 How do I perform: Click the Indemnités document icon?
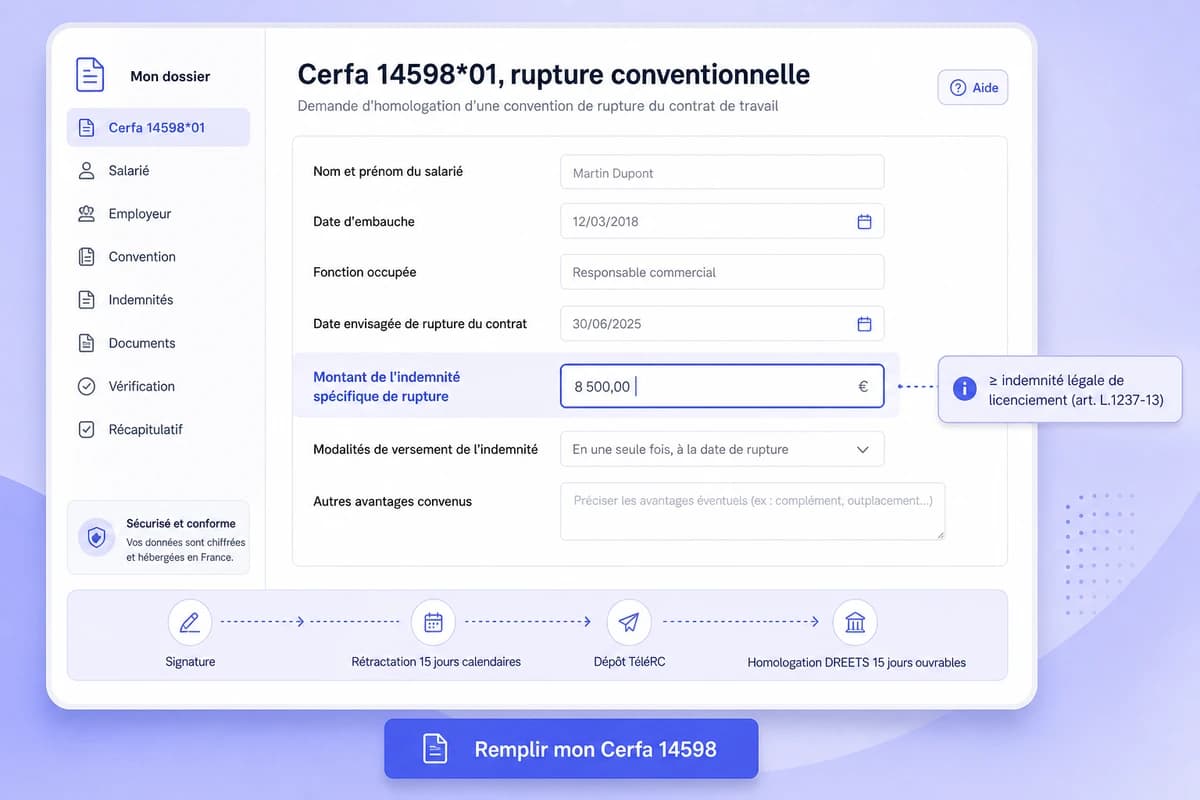click(x=86, y=300)
